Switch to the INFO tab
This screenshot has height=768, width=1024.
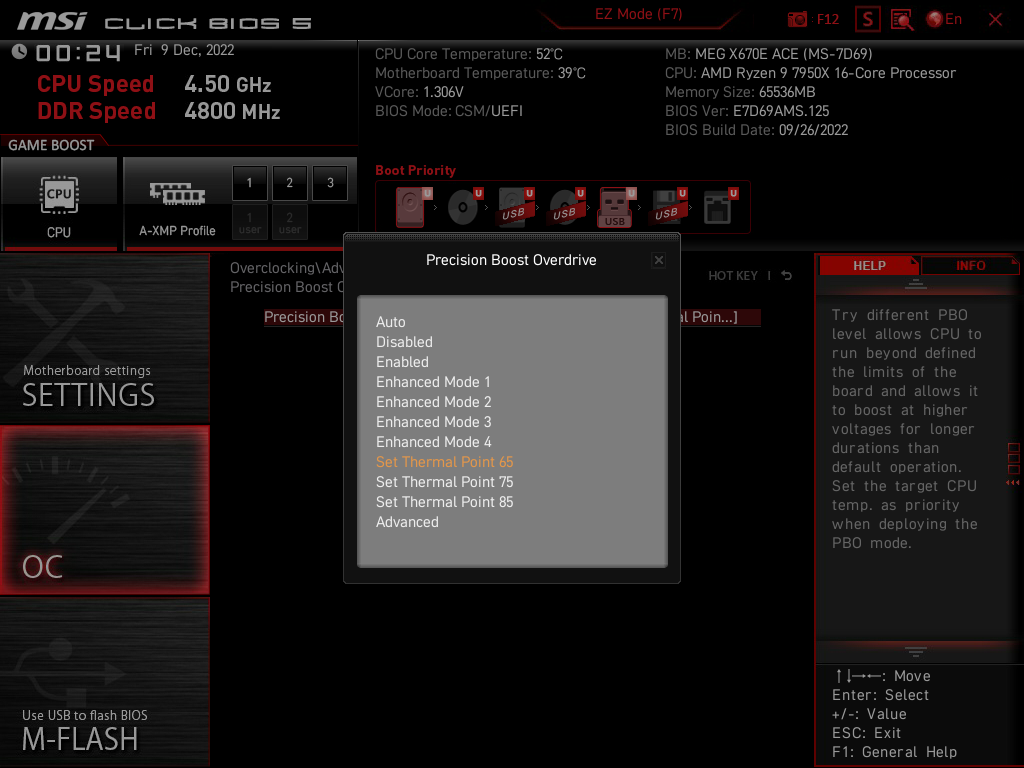(x=970, y=265)
